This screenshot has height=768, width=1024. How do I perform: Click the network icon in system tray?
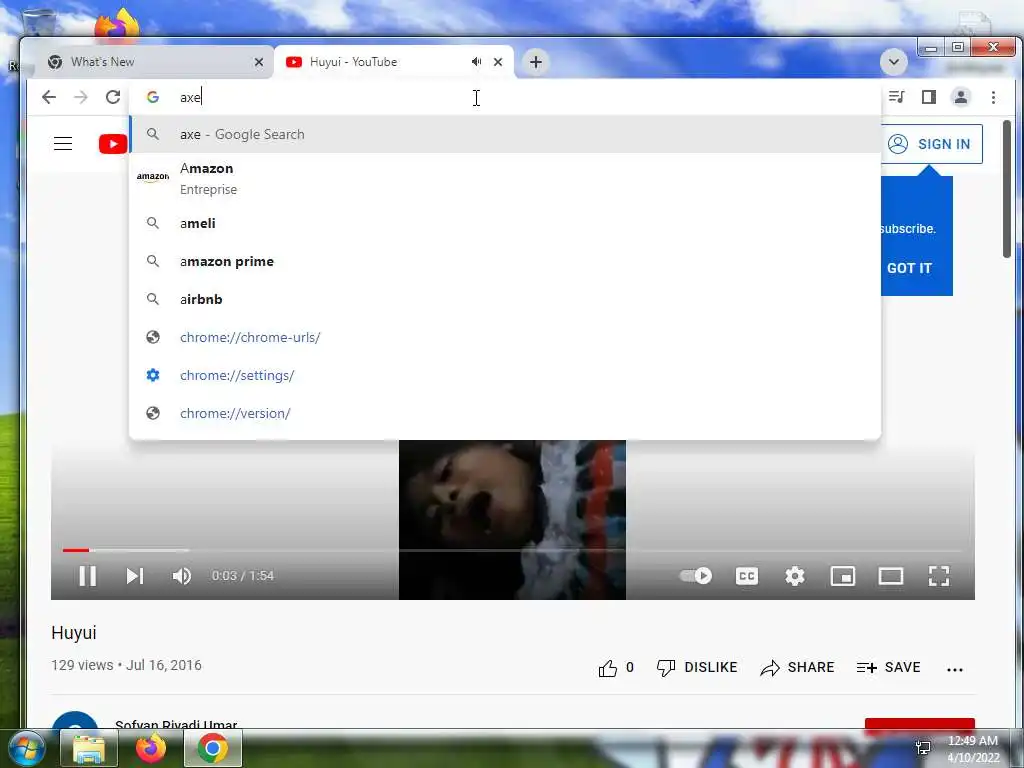point(923,748)
